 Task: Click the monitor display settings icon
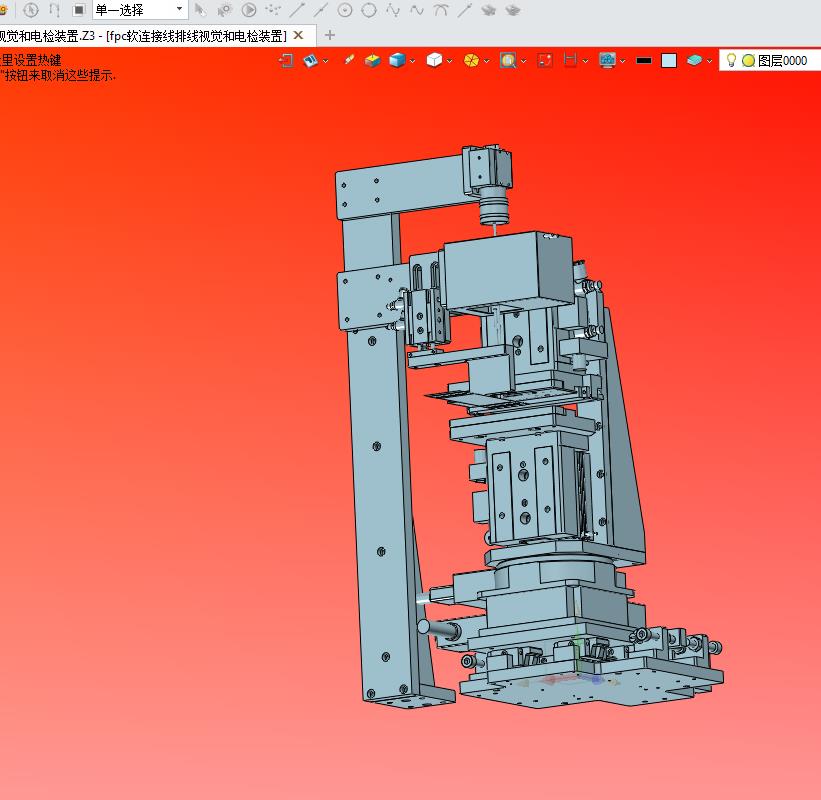point(607,60)
